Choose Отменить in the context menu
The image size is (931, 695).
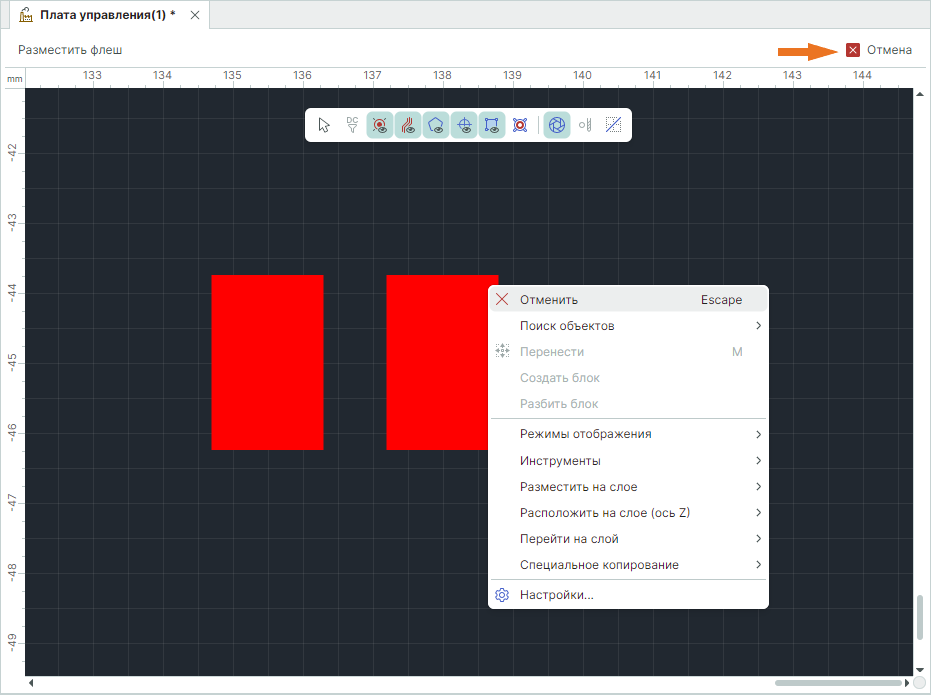click(x=549, y=299)
